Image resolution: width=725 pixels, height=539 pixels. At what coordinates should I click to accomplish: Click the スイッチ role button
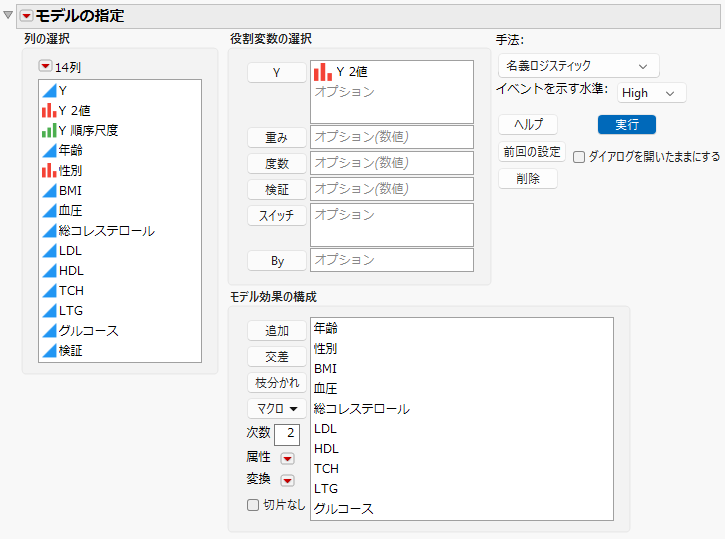click(276, 215)
